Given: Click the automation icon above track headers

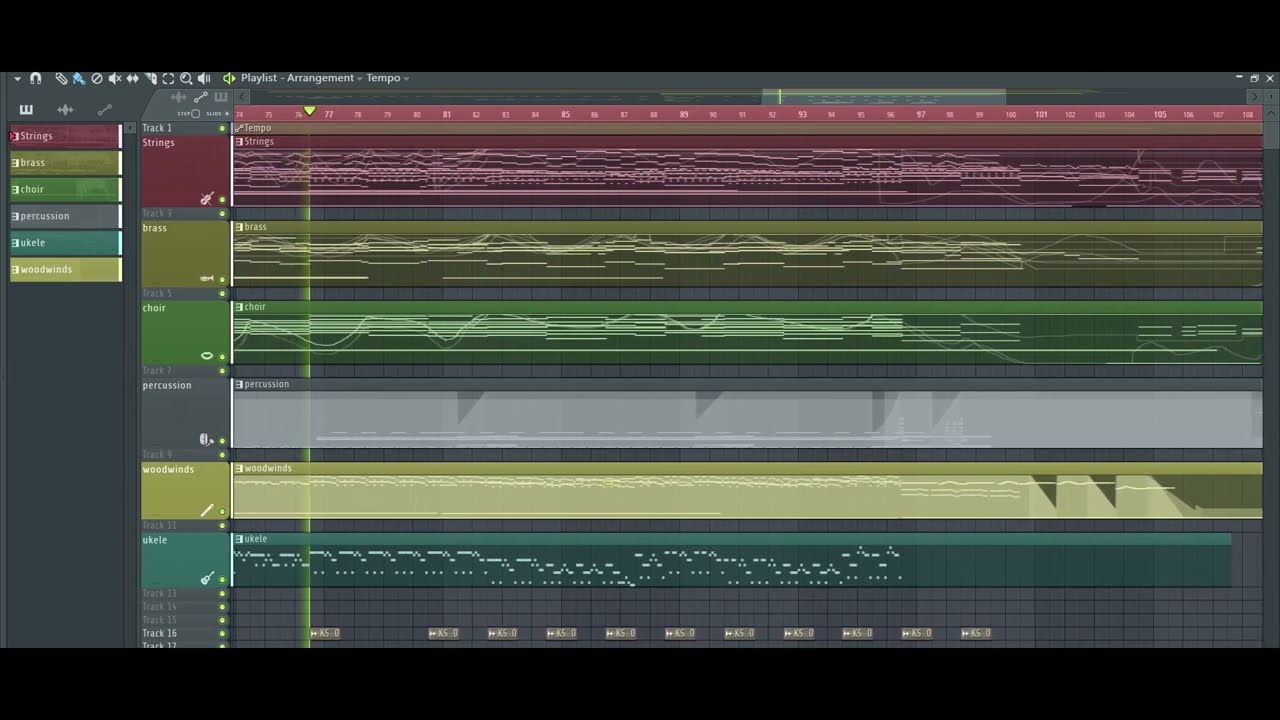Looking at the screenshot, I should (201, 97).
